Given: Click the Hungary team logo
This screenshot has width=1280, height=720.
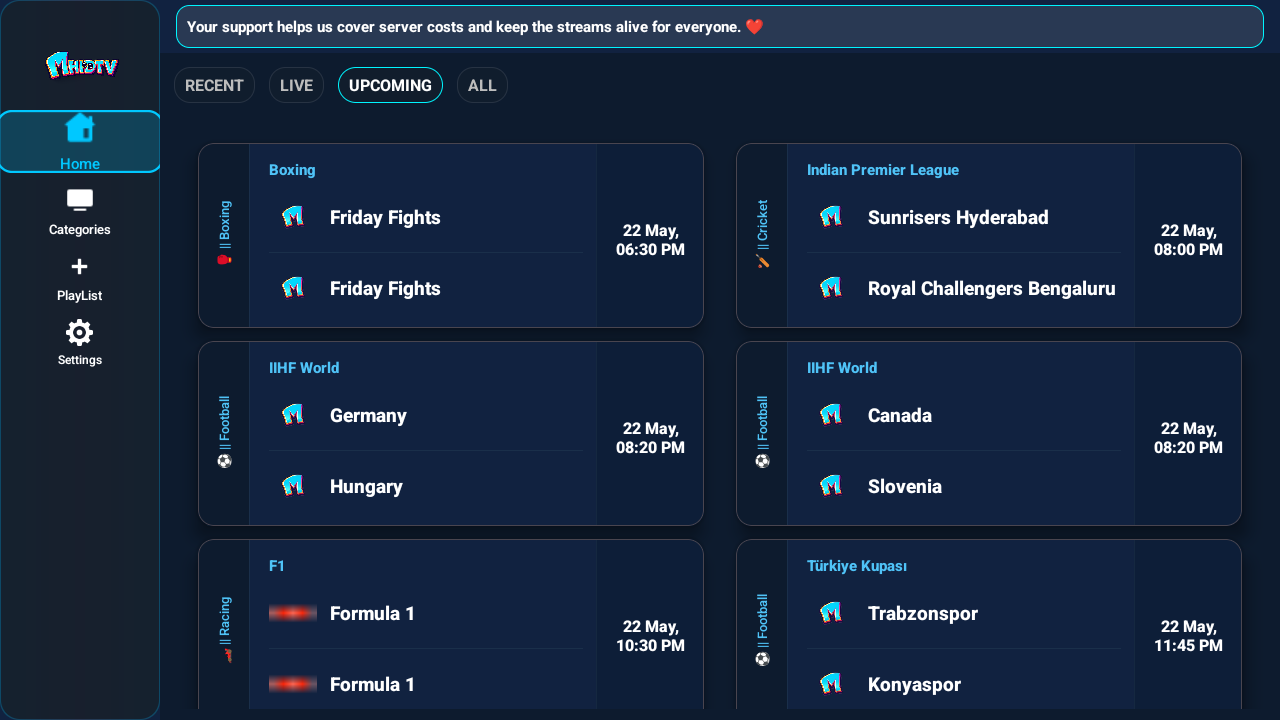Looking at the screenshot, I should coord(293,486).
